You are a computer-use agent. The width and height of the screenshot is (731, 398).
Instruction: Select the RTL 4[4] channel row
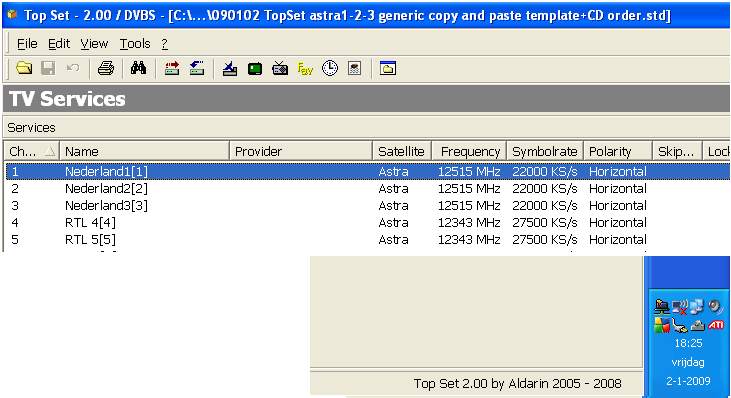pos(367,223)
